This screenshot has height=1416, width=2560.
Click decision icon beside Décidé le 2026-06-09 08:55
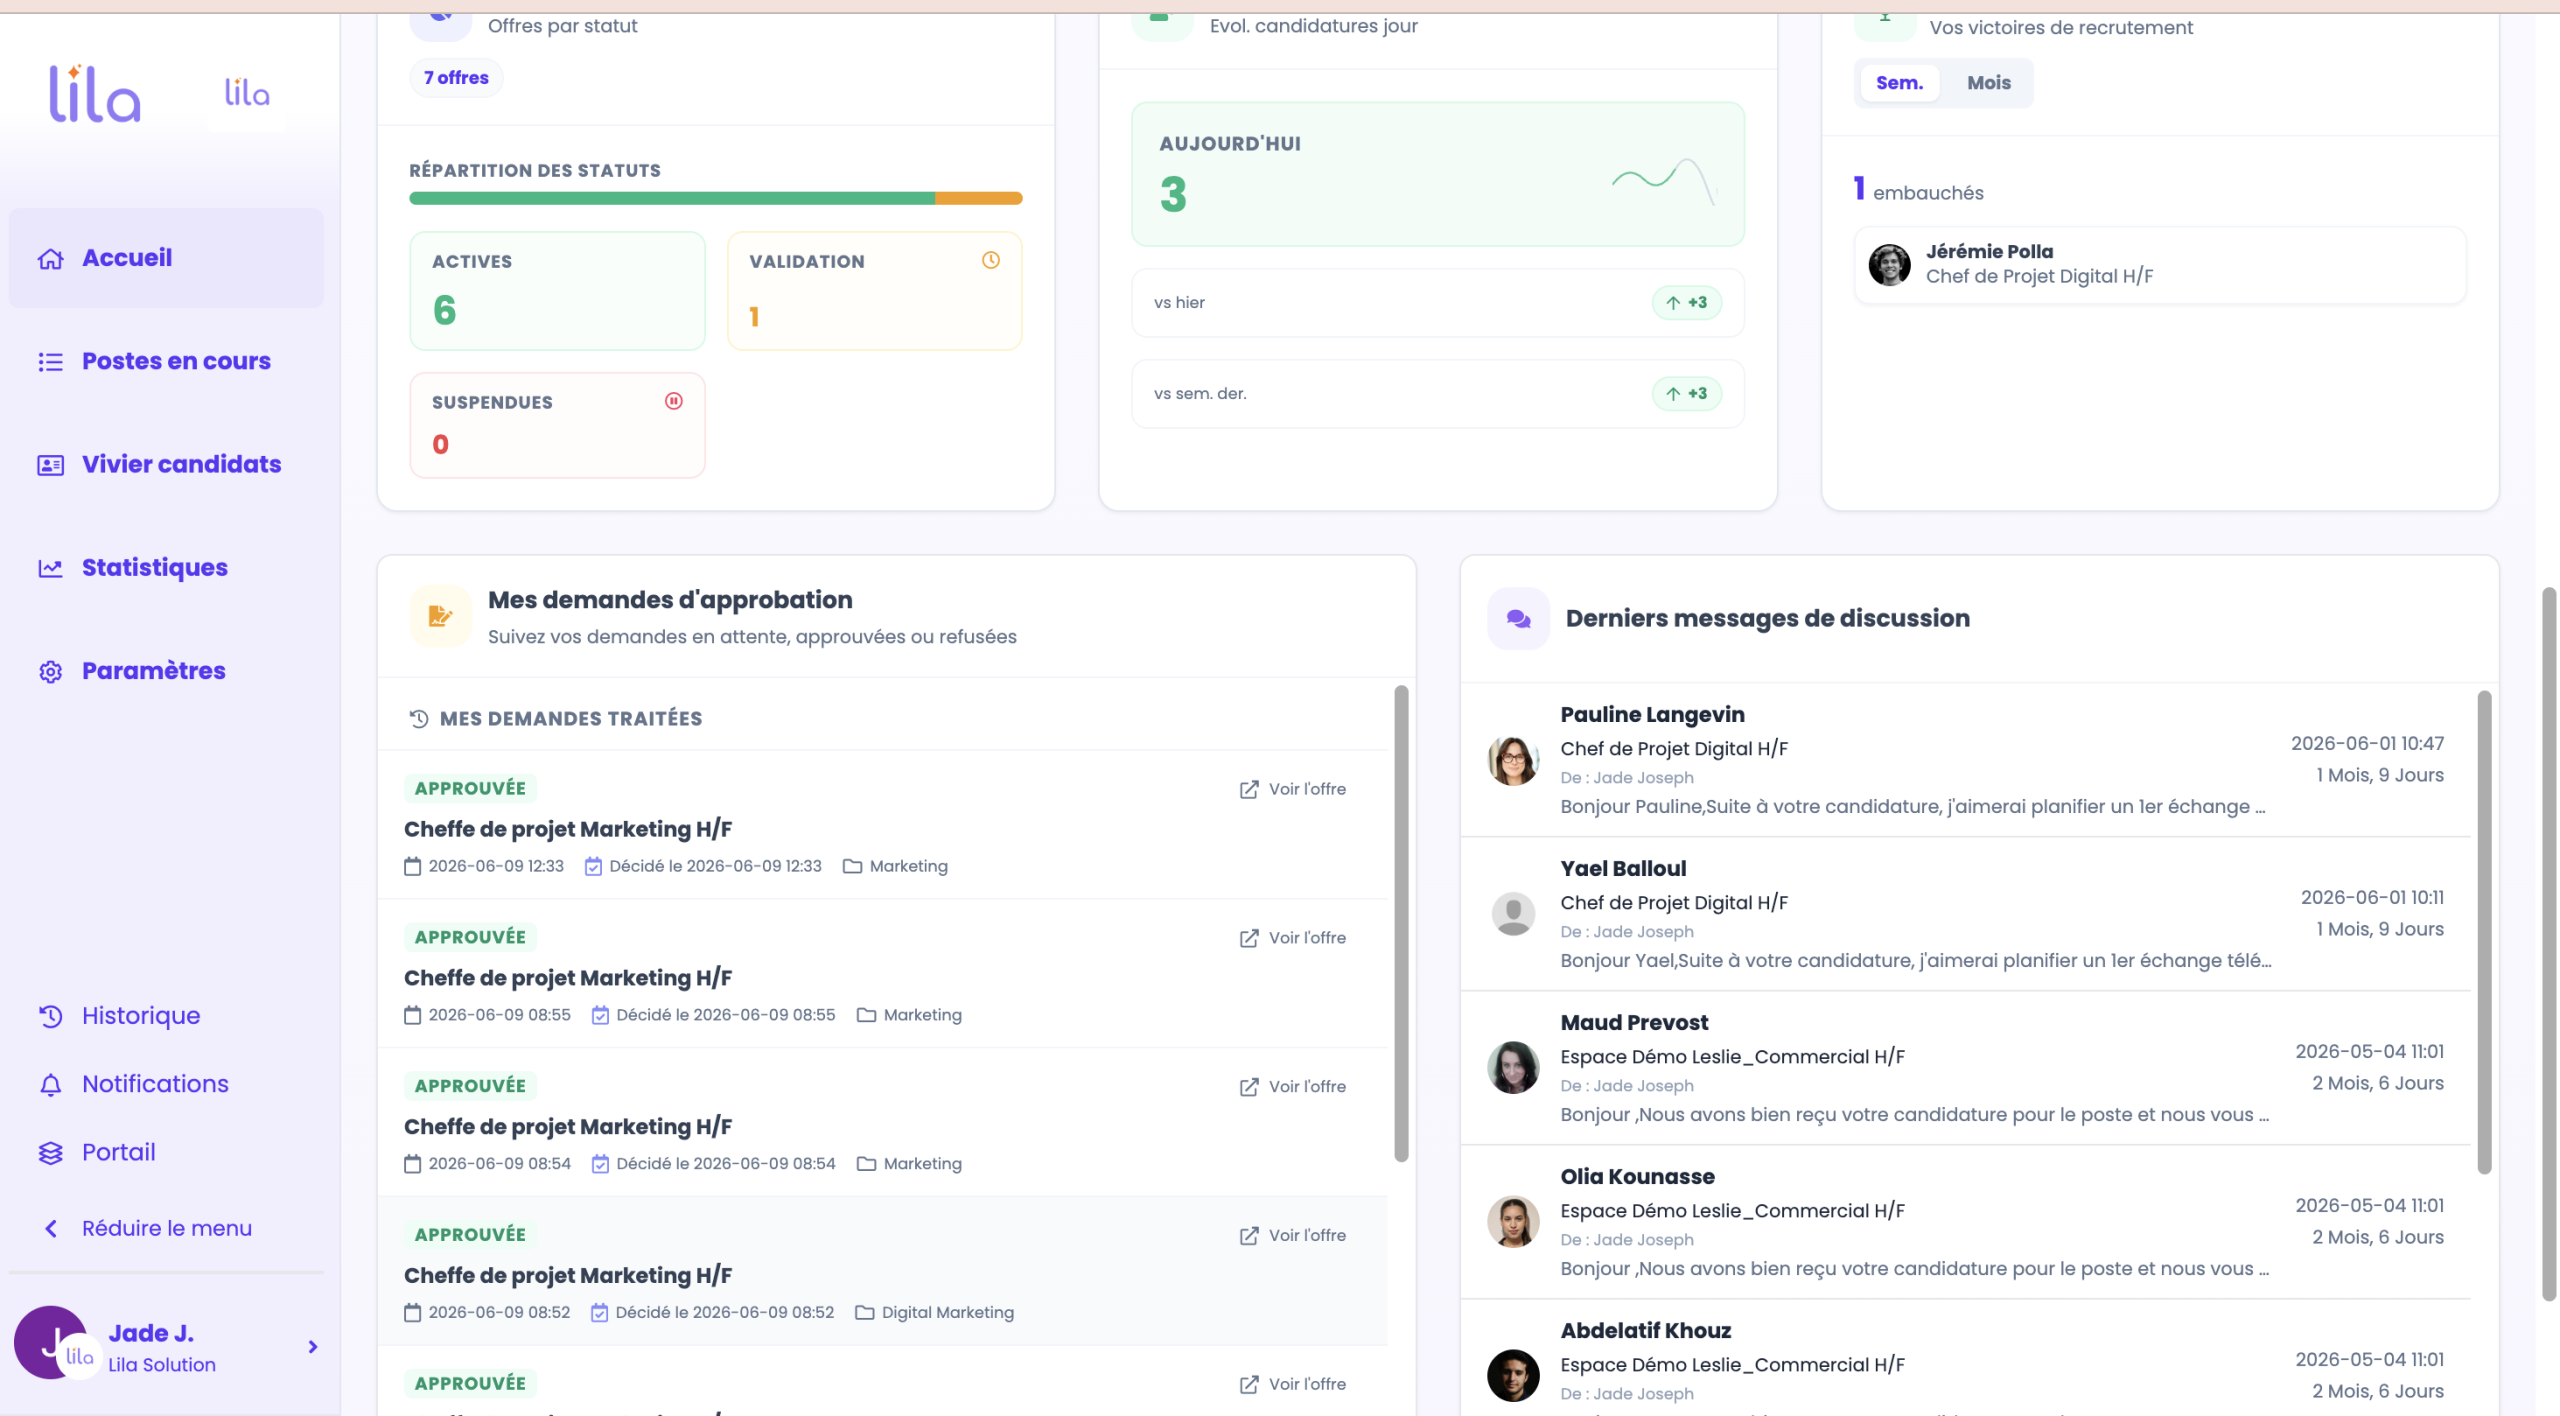click(x=600, y=1015)
